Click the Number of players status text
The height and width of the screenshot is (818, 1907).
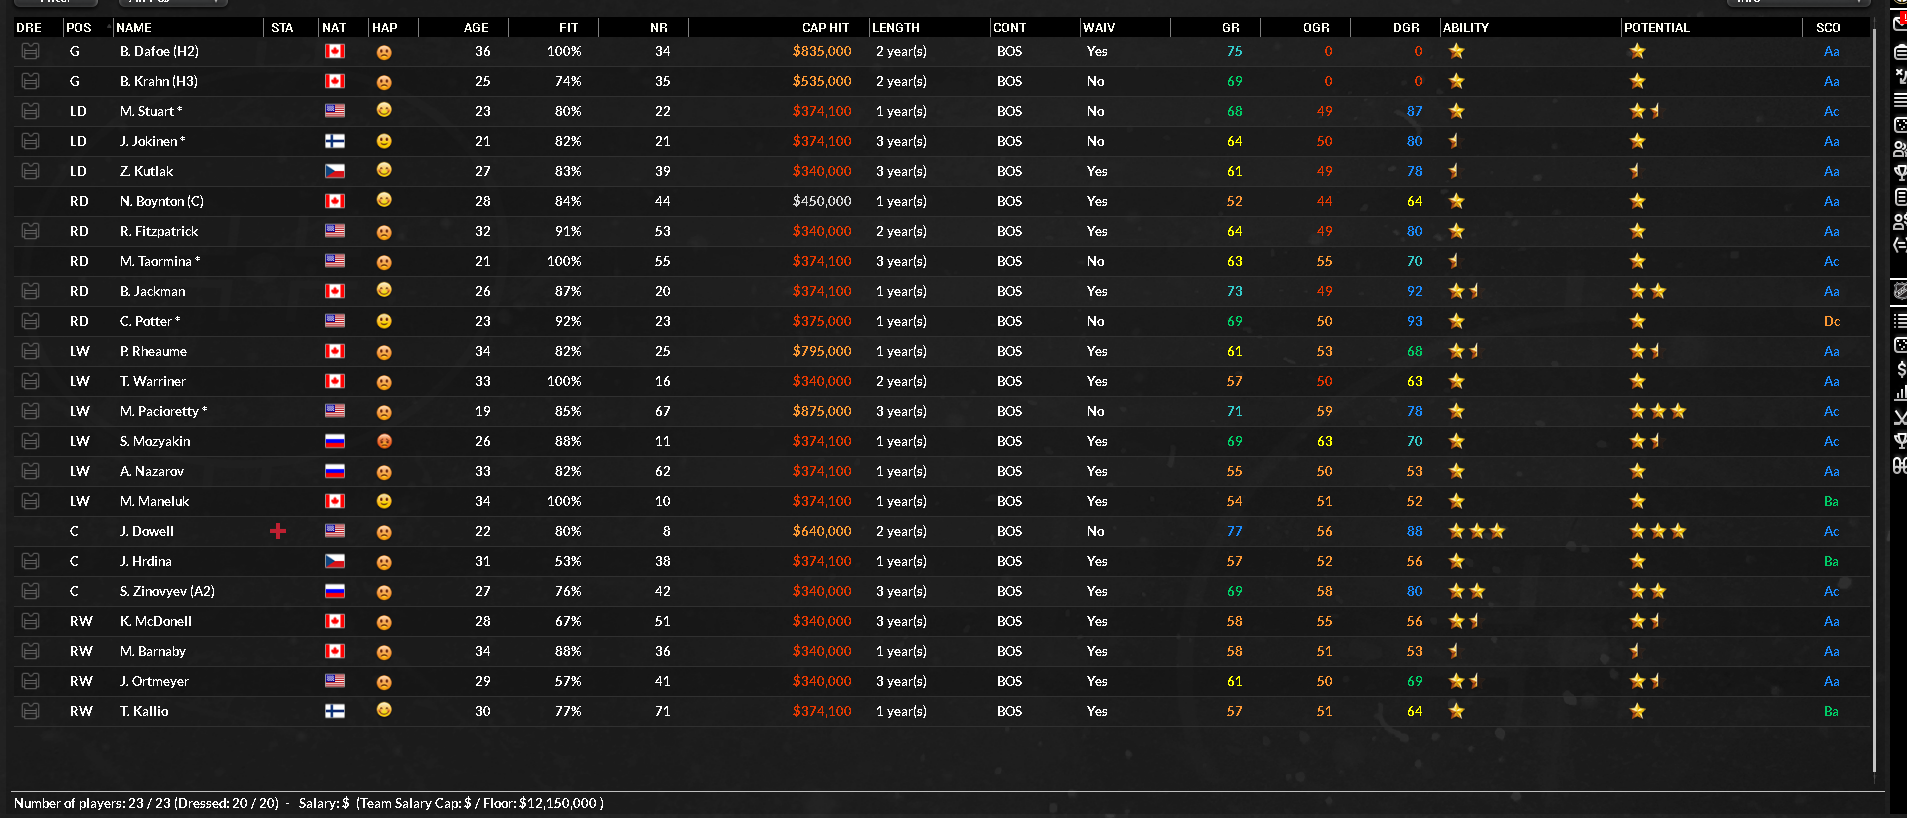[146, 803]
